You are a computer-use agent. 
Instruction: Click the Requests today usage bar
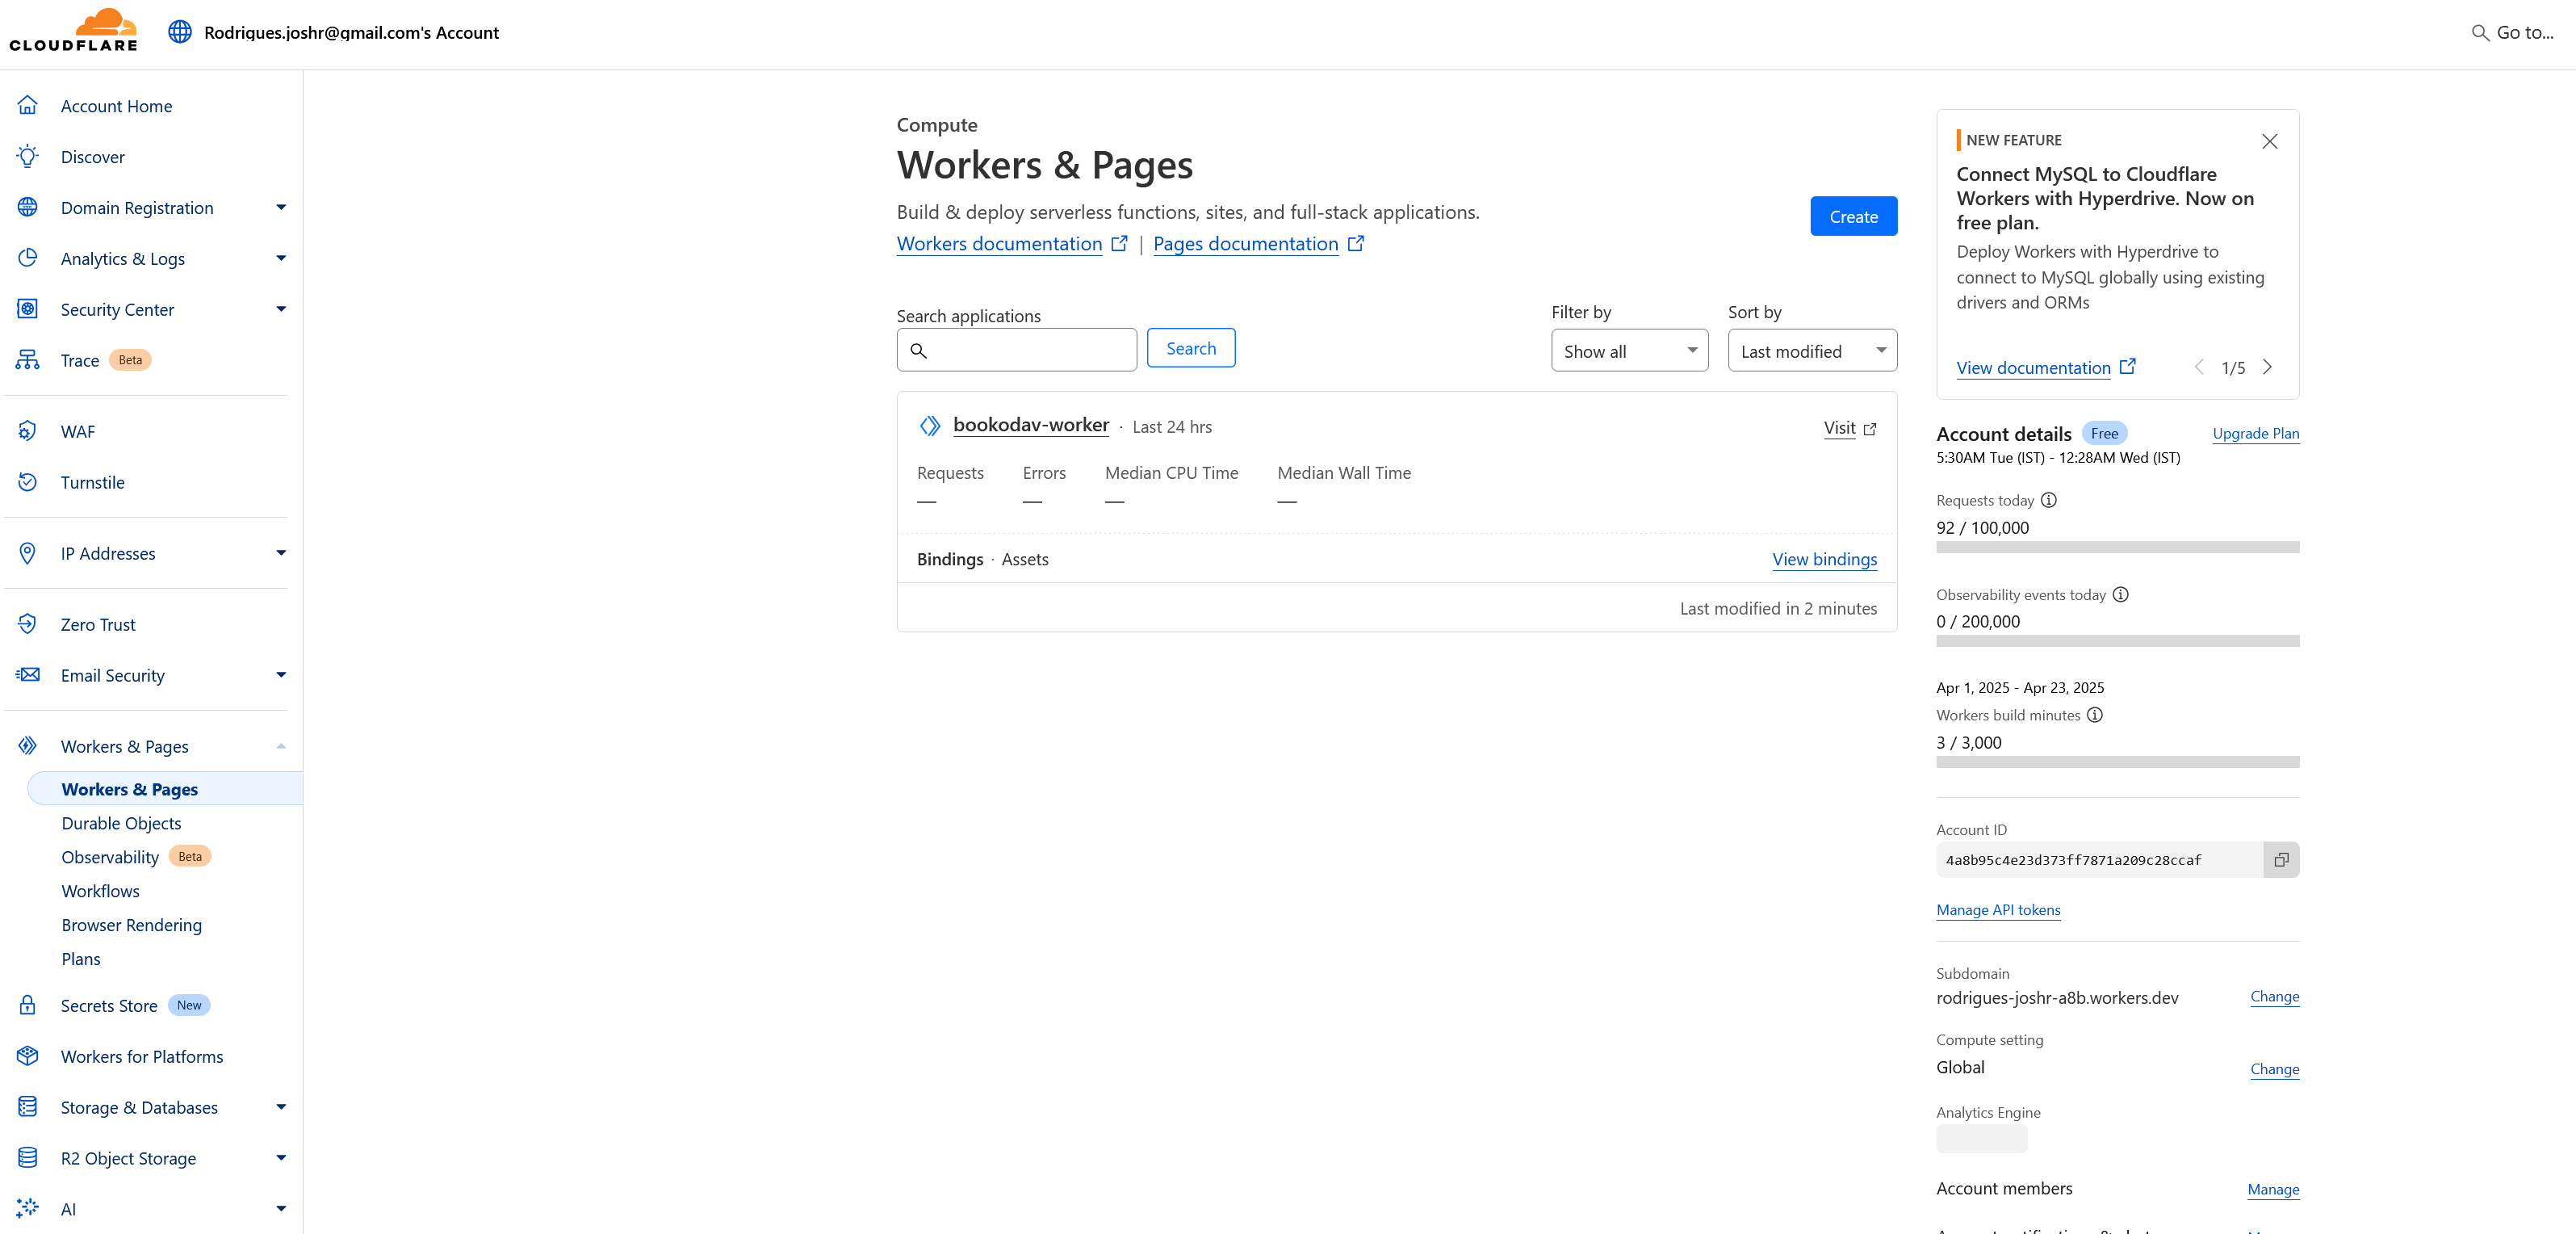[2117, 547]
